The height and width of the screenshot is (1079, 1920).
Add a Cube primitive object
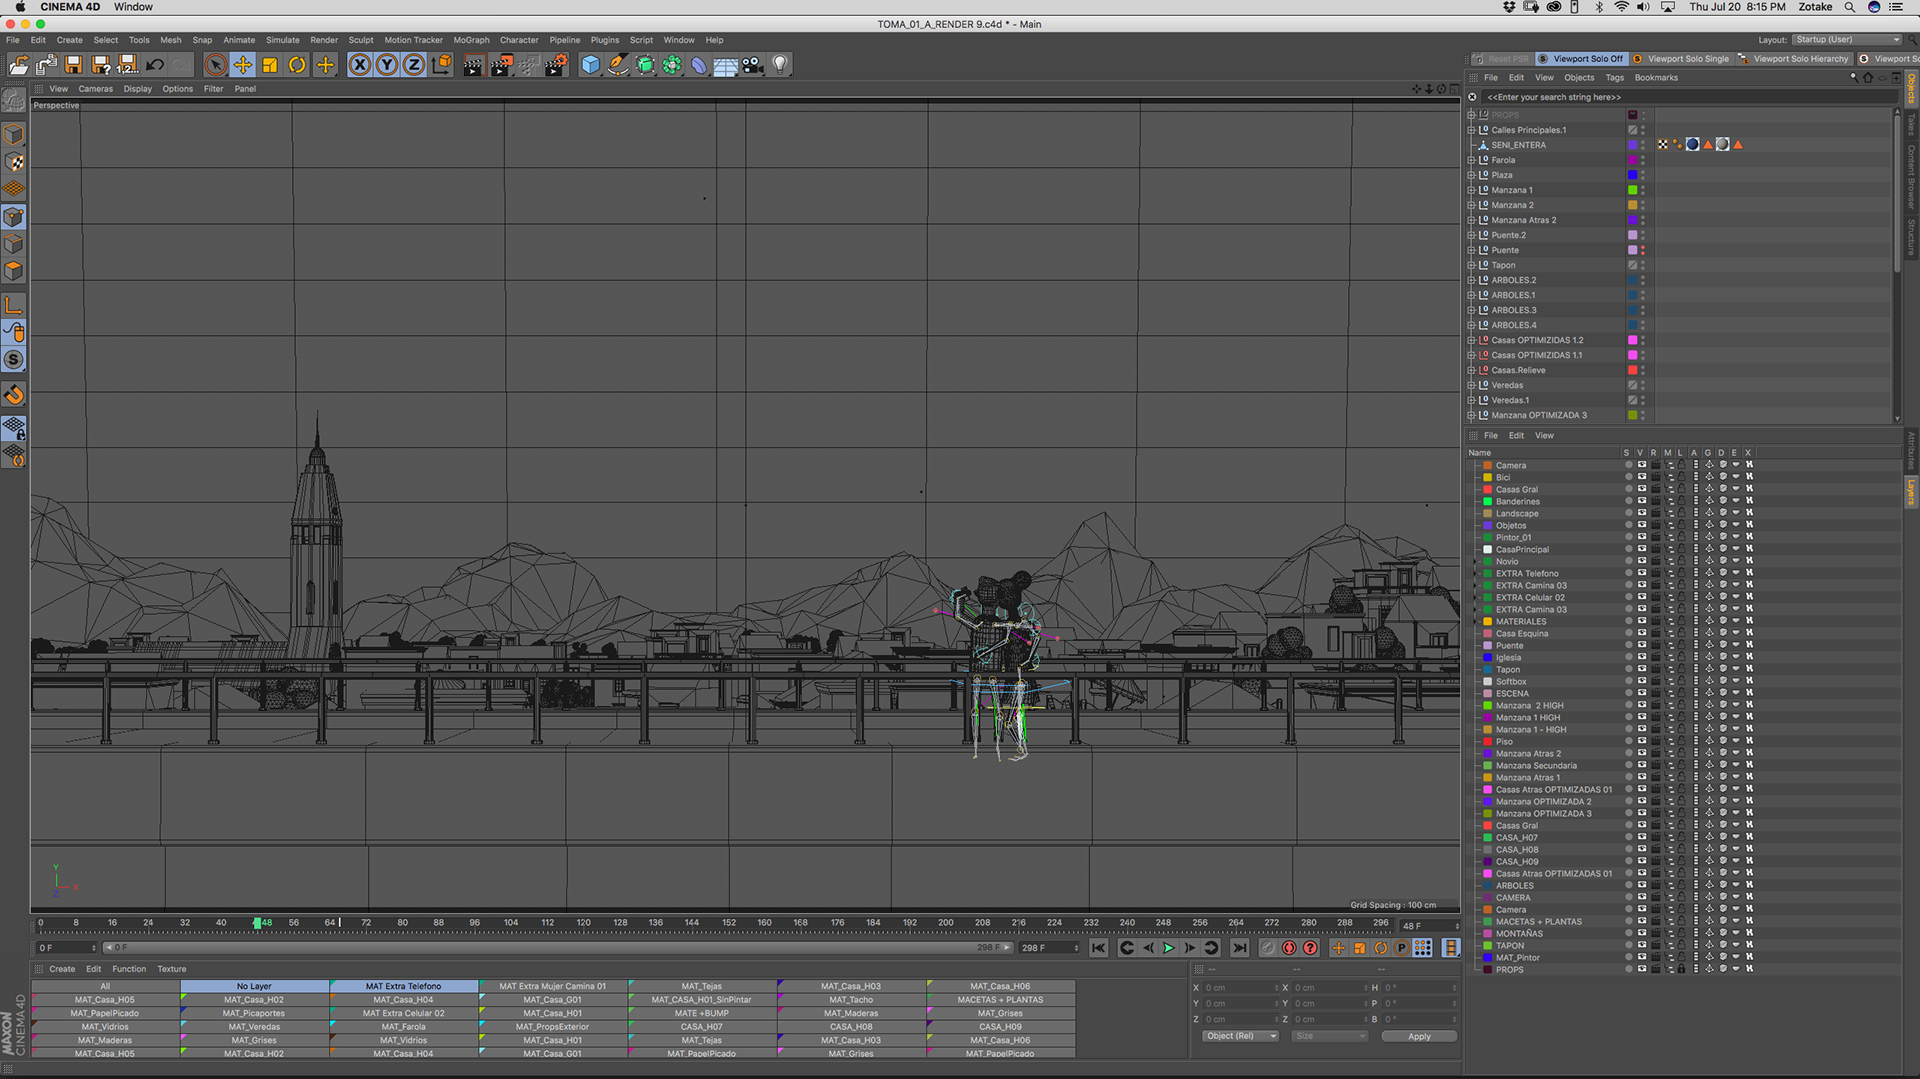click(591, 65)
